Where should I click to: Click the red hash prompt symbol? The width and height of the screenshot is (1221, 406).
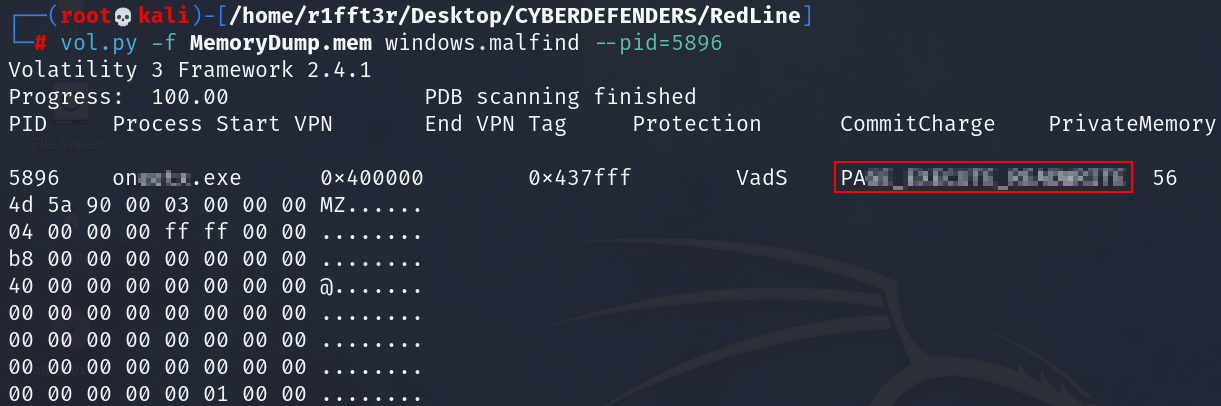pyautogui.click(x=40, y=43)
